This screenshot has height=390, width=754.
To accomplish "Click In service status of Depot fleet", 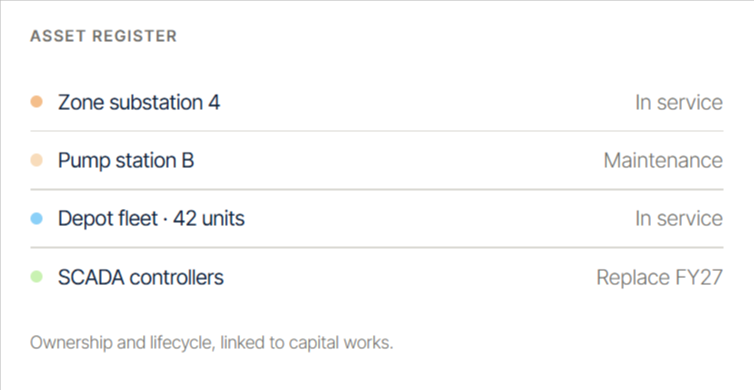I will [679, 219].
